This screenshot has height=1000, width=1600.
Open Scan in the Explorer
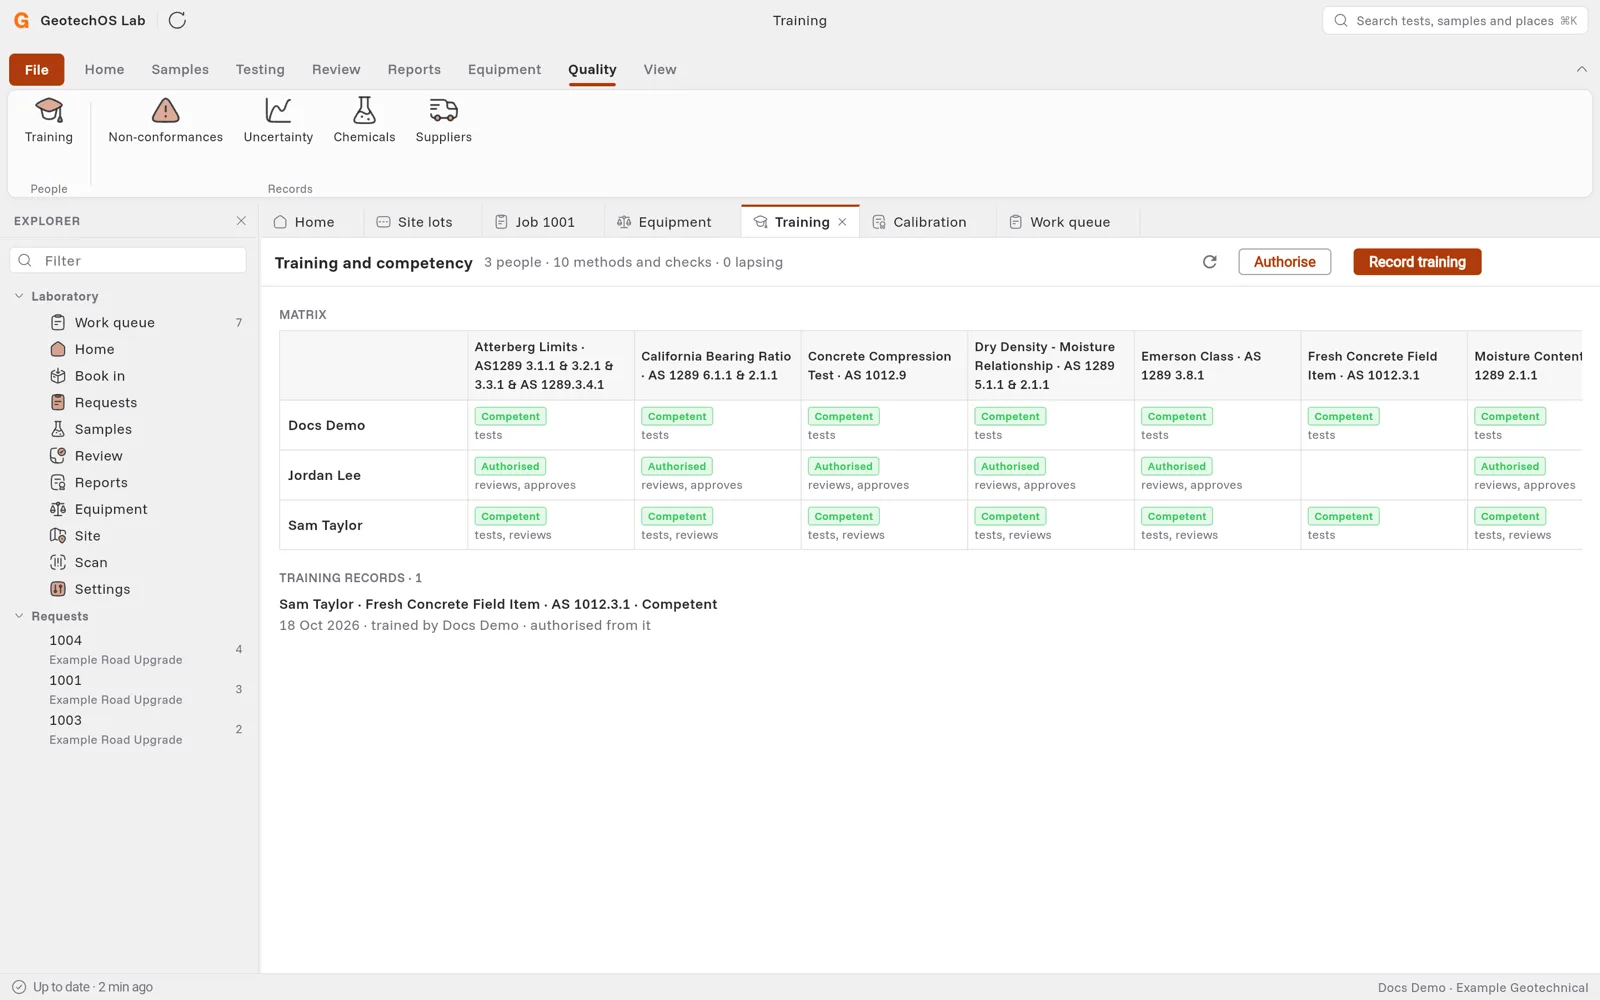point(128,563)
